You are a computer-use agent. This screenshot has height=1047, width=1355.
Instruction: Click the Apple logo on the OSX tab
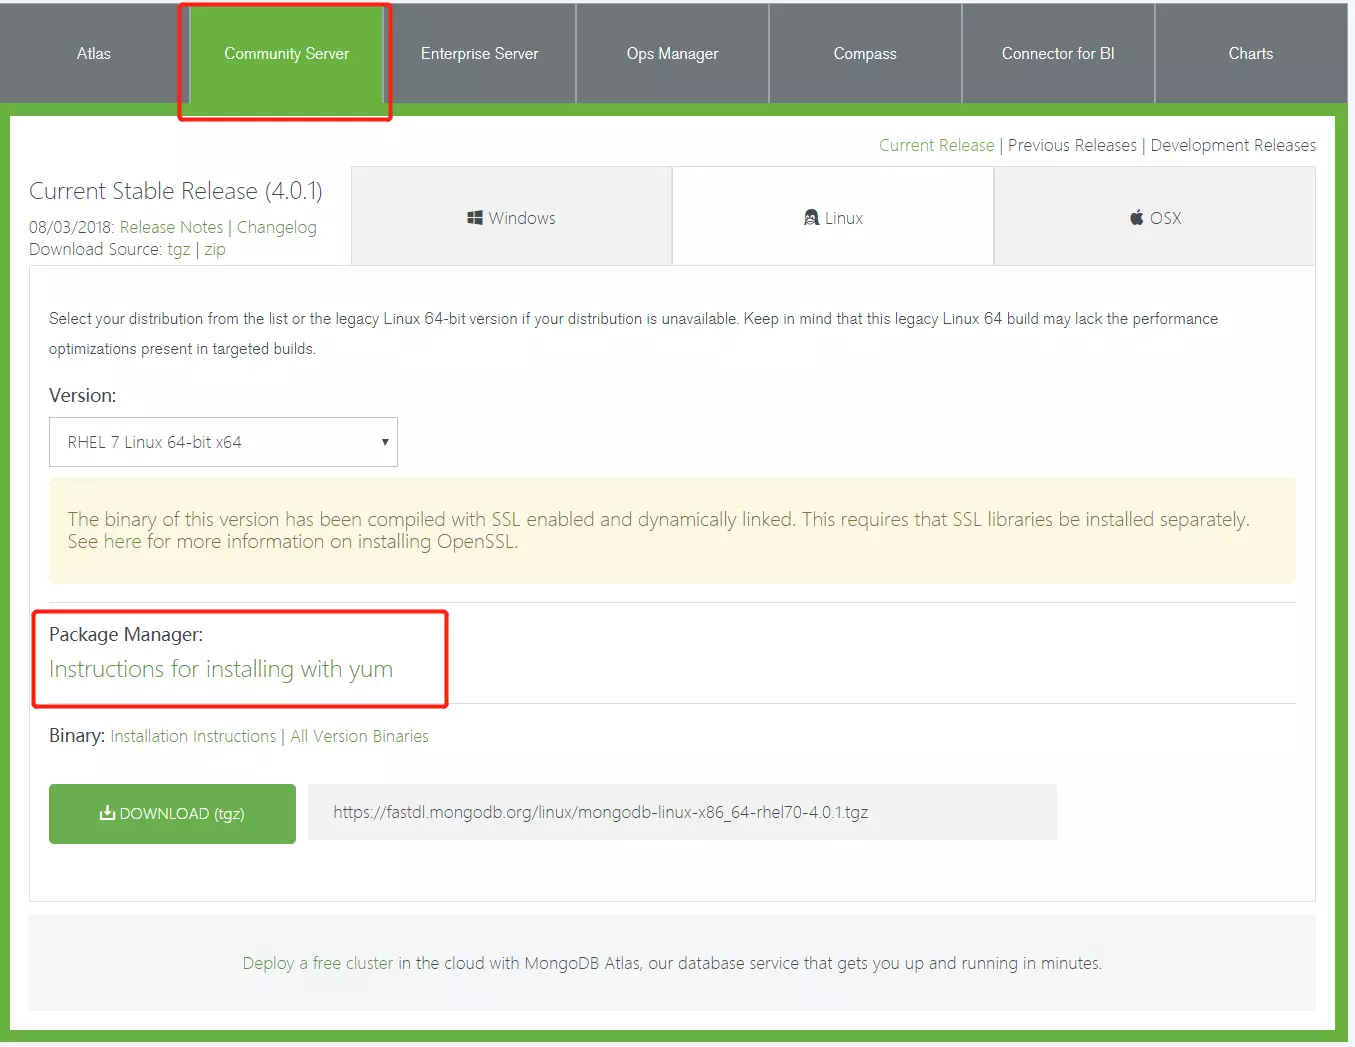click(1136, 216)
